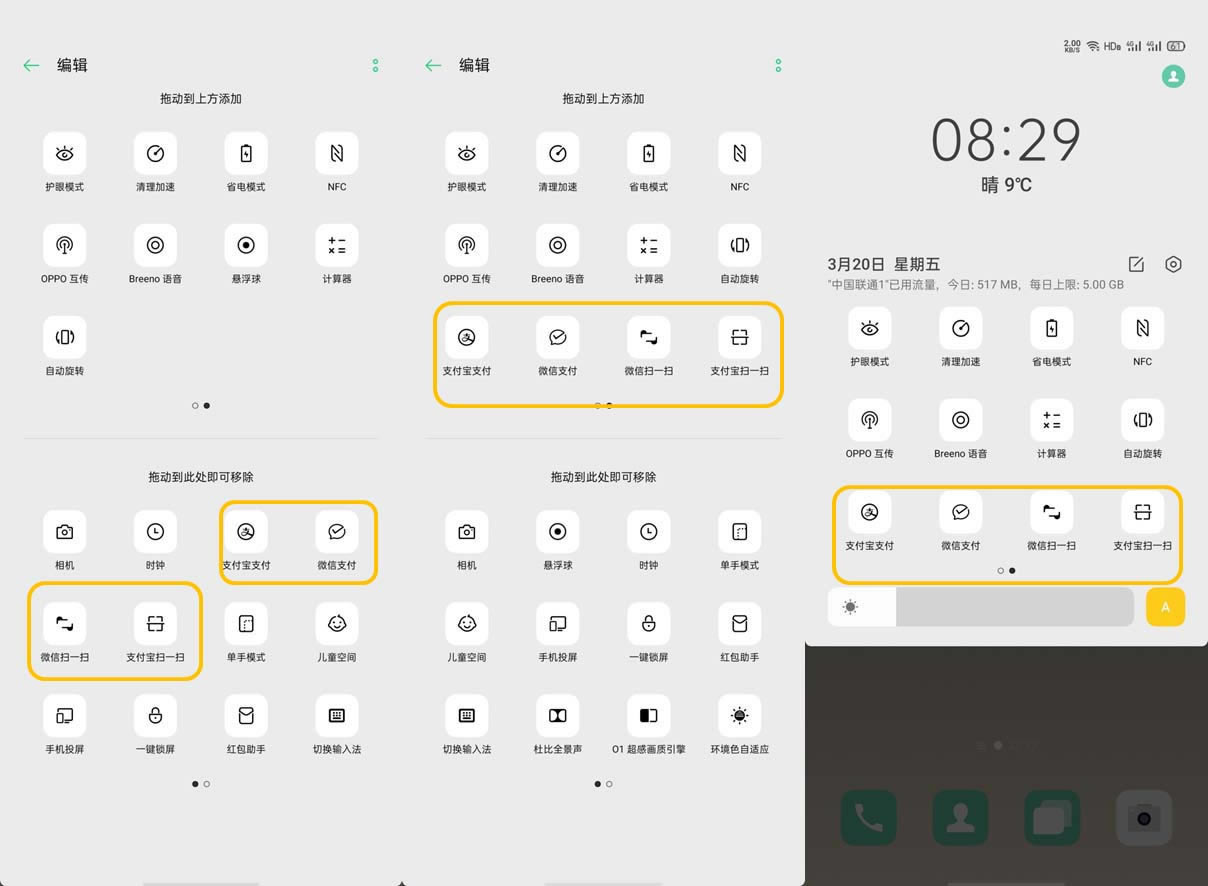1208x886 pixels.
Task: Select 清理加速 tile in left 编辑 screen
Action: 155,153
